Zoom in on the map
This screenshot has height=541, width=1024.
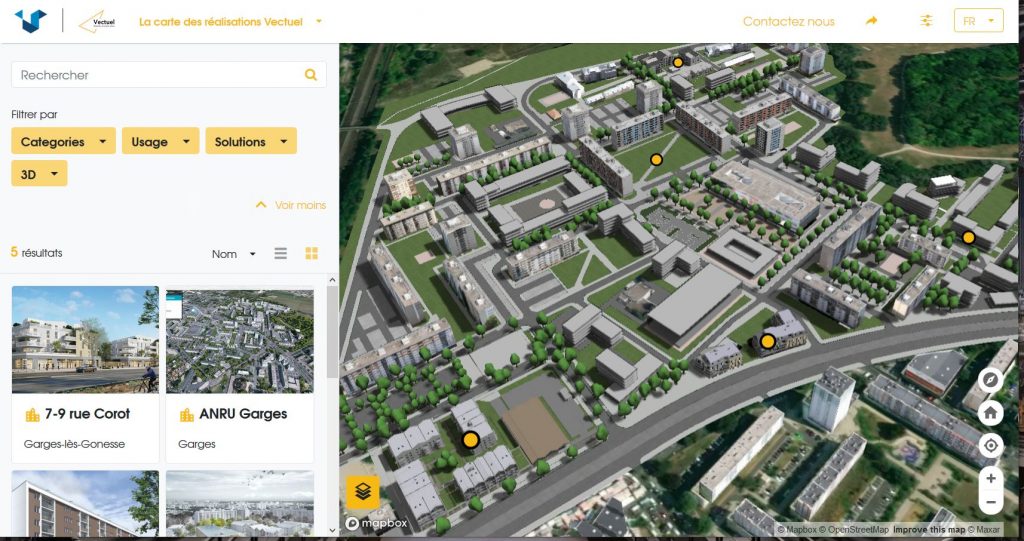991,478
